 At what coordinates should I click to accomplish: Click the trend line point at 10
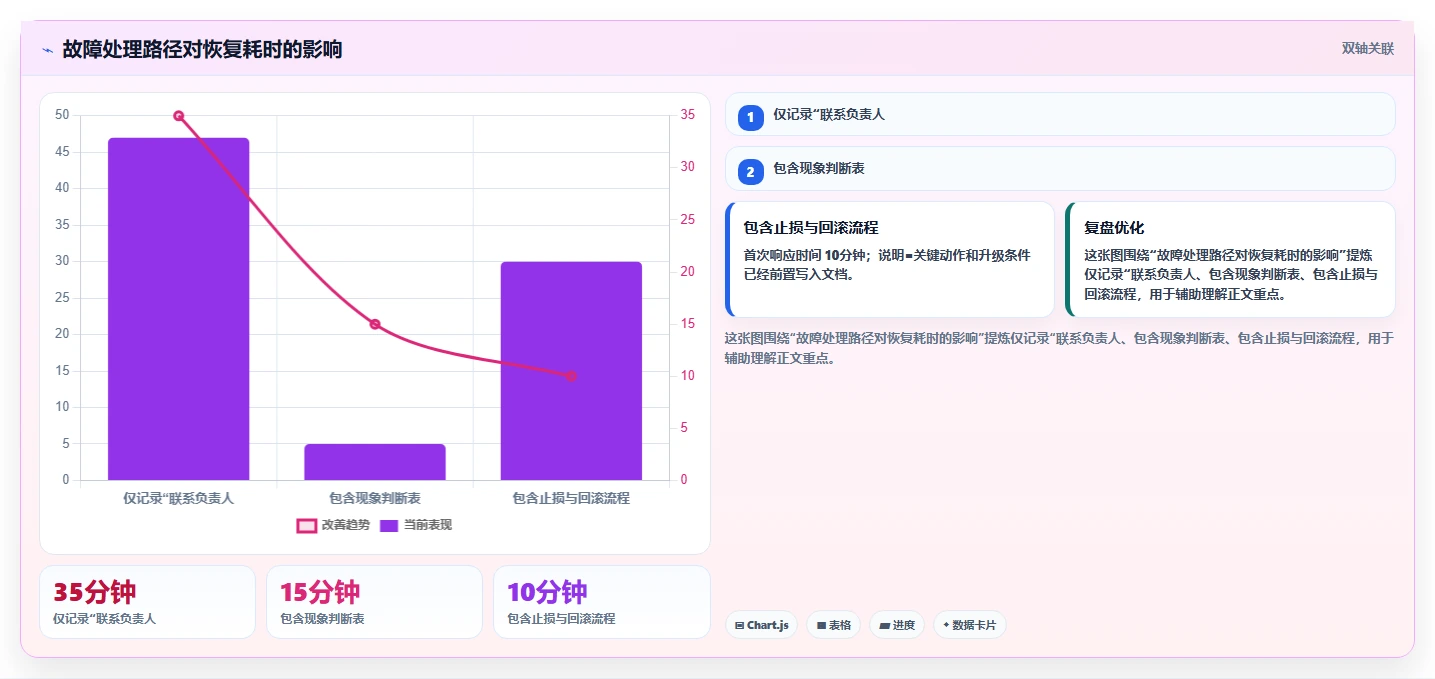571,376
